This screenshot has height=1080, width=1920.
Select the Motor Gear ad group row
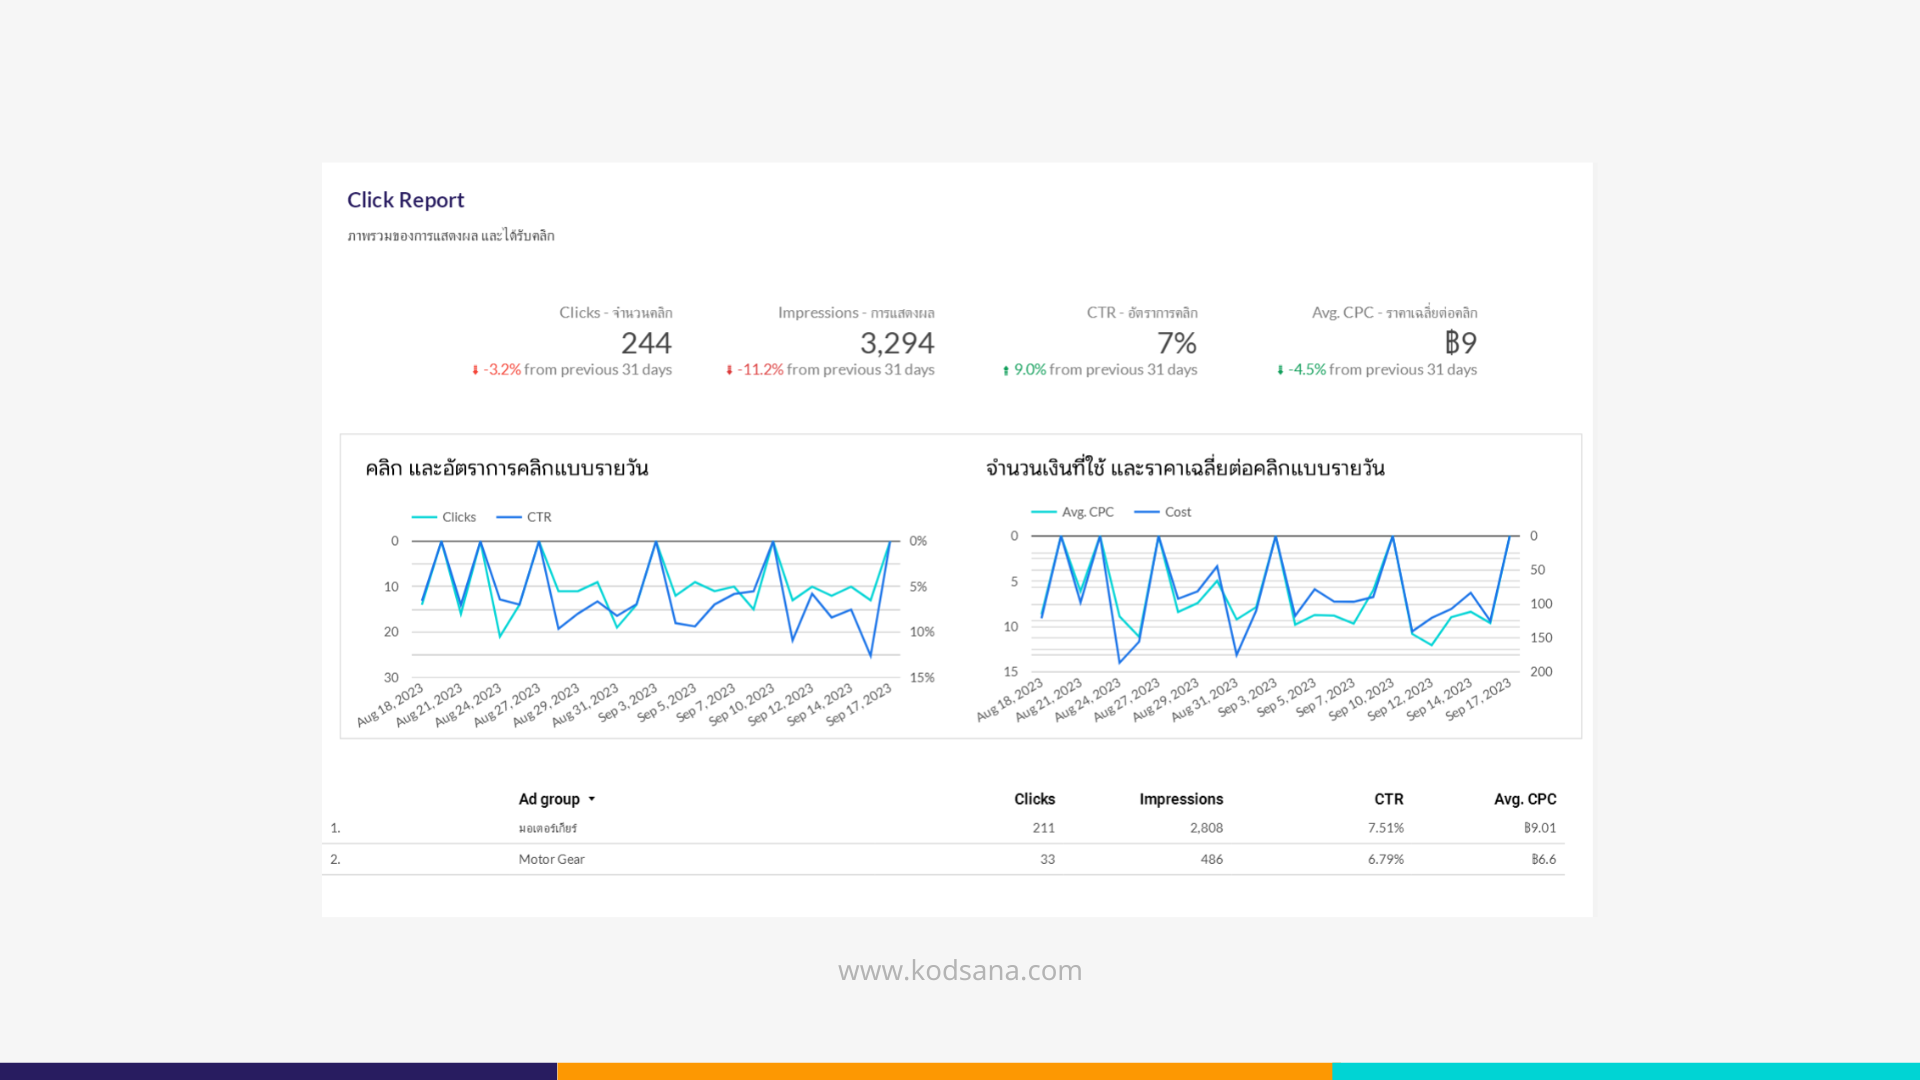pos(943,859)
